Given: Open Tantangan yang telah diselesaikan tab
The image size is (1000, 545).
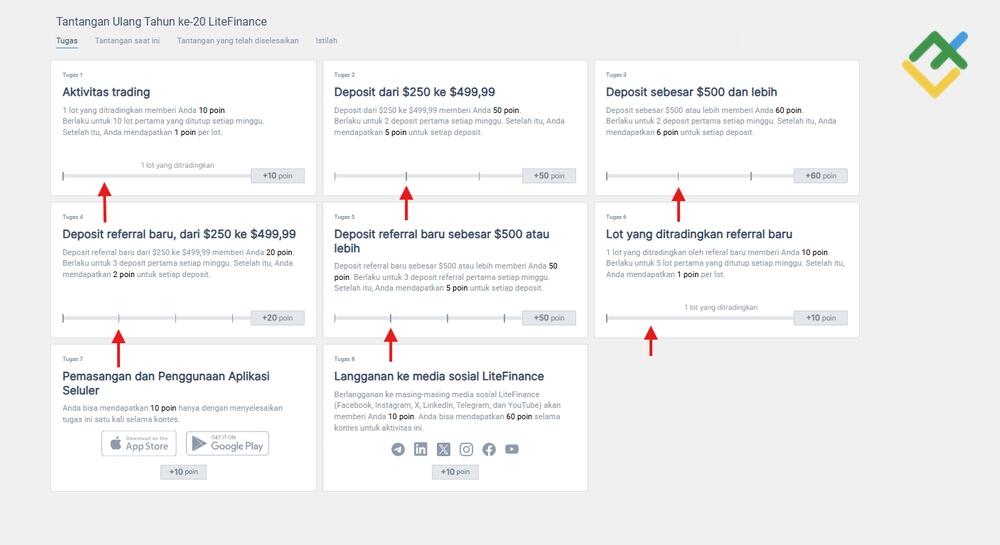Looking at the screenshot, I should click(237, 41).
